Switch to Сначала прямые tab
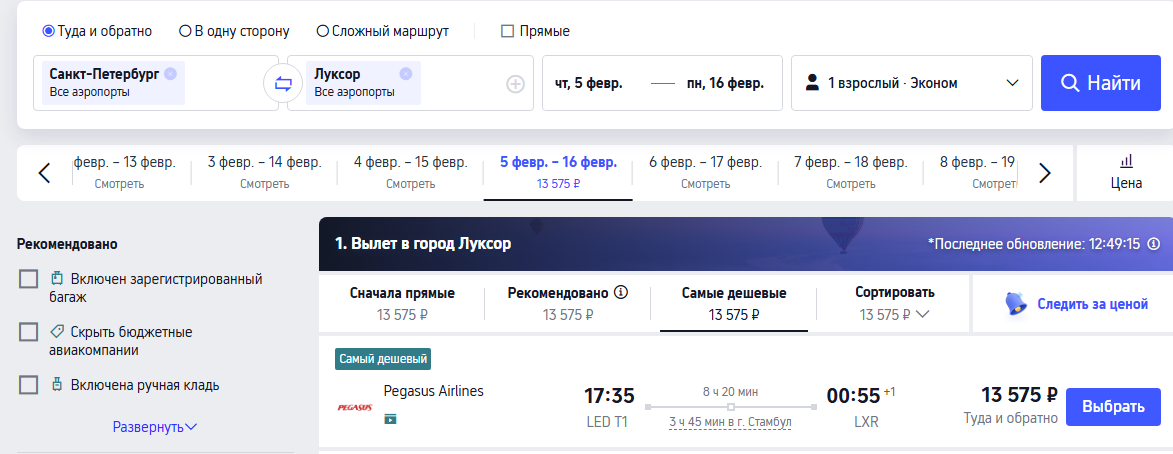This screenshot has height=454, width=1173. coord(402,303)
